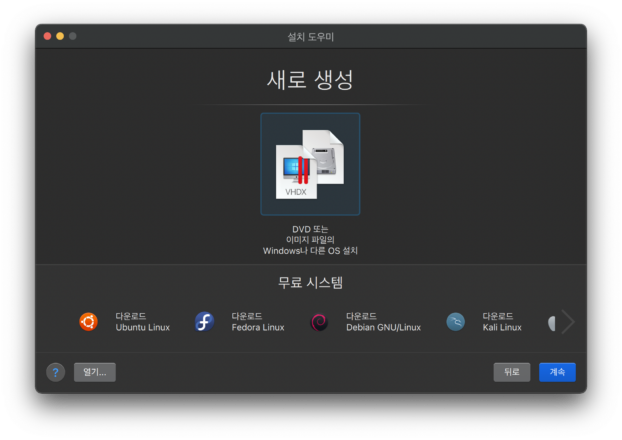Click the 설치 도우미 title bar text
This screenshot has width=622, height=440.
point(310,36)
